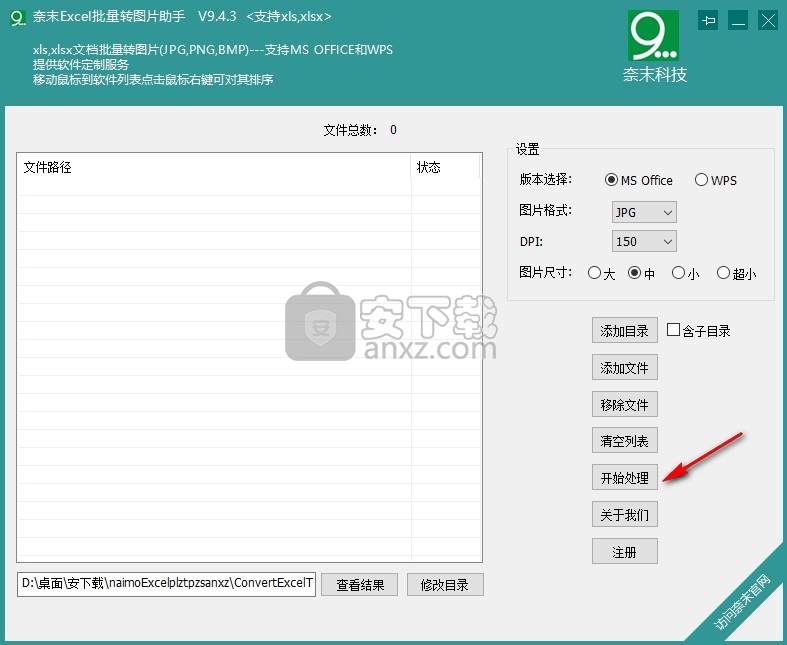The image size is (787, 645).
Task: Click the large green 9 logo
Action: (x=653, y=36)
